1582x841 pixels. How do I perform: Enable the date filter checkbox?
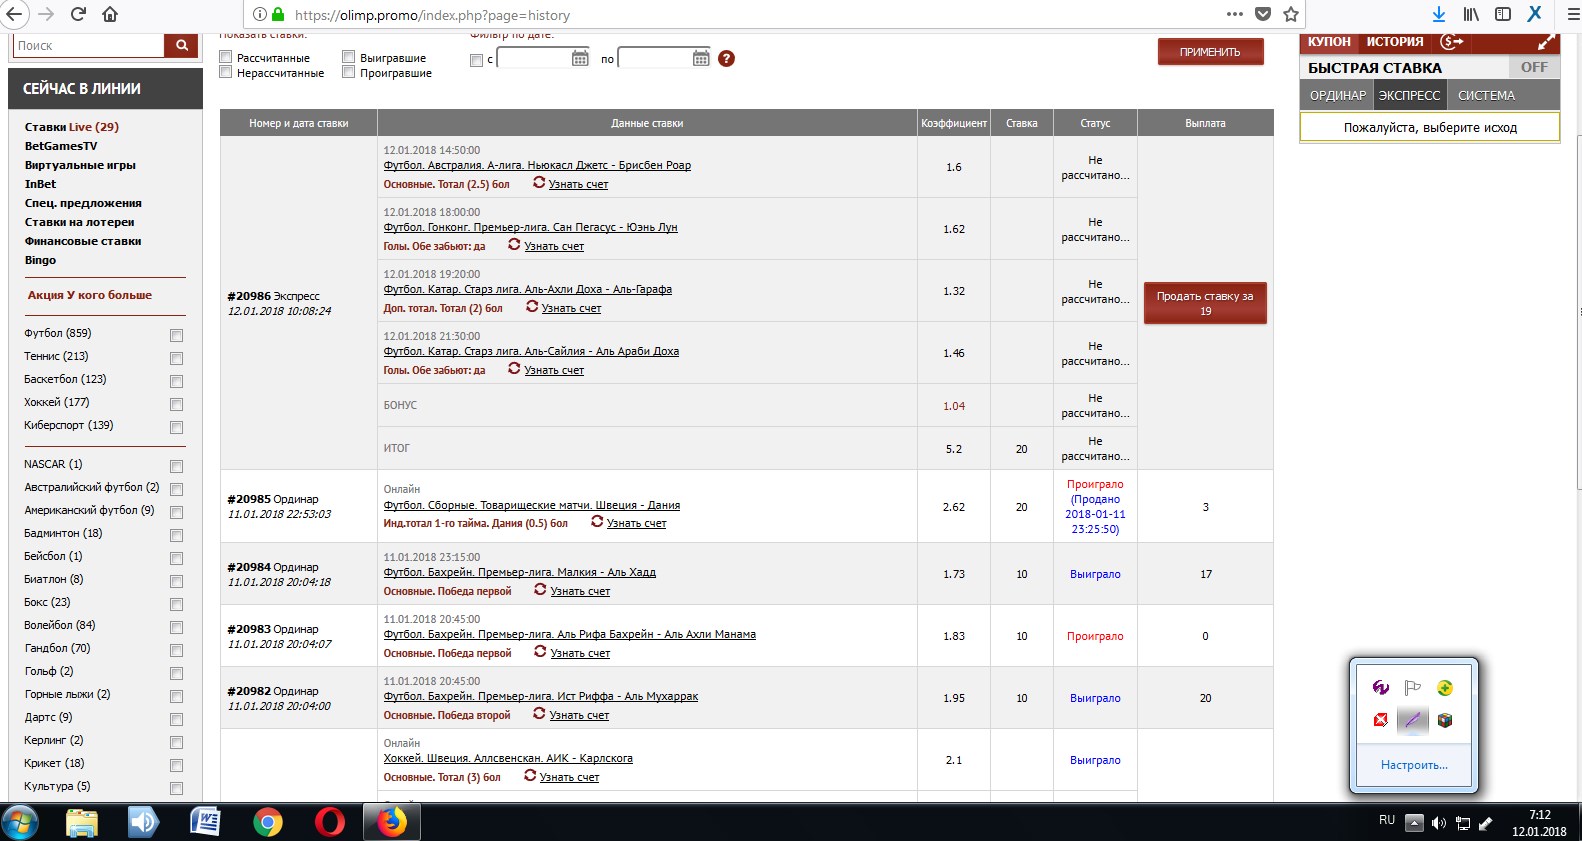[476, 60]
